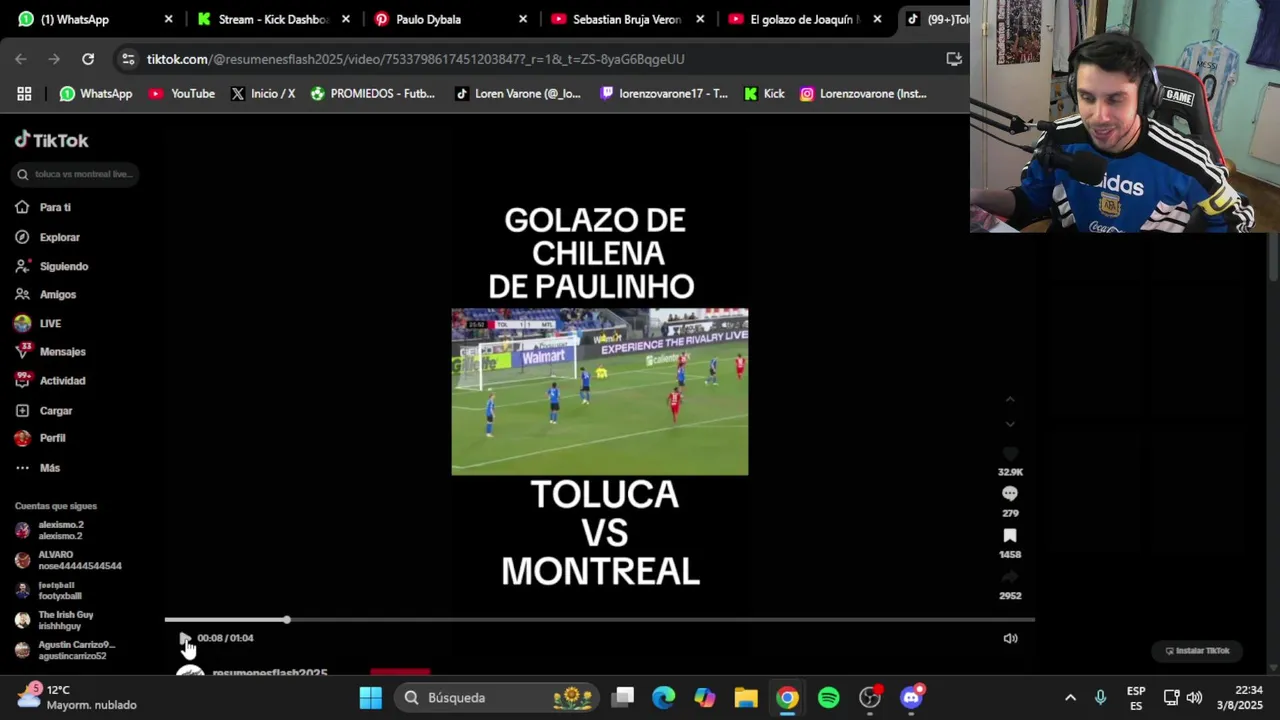1280x720 pixels.
Task: Open Amigos in TikTok sidebar
Action: pos(46,294)
